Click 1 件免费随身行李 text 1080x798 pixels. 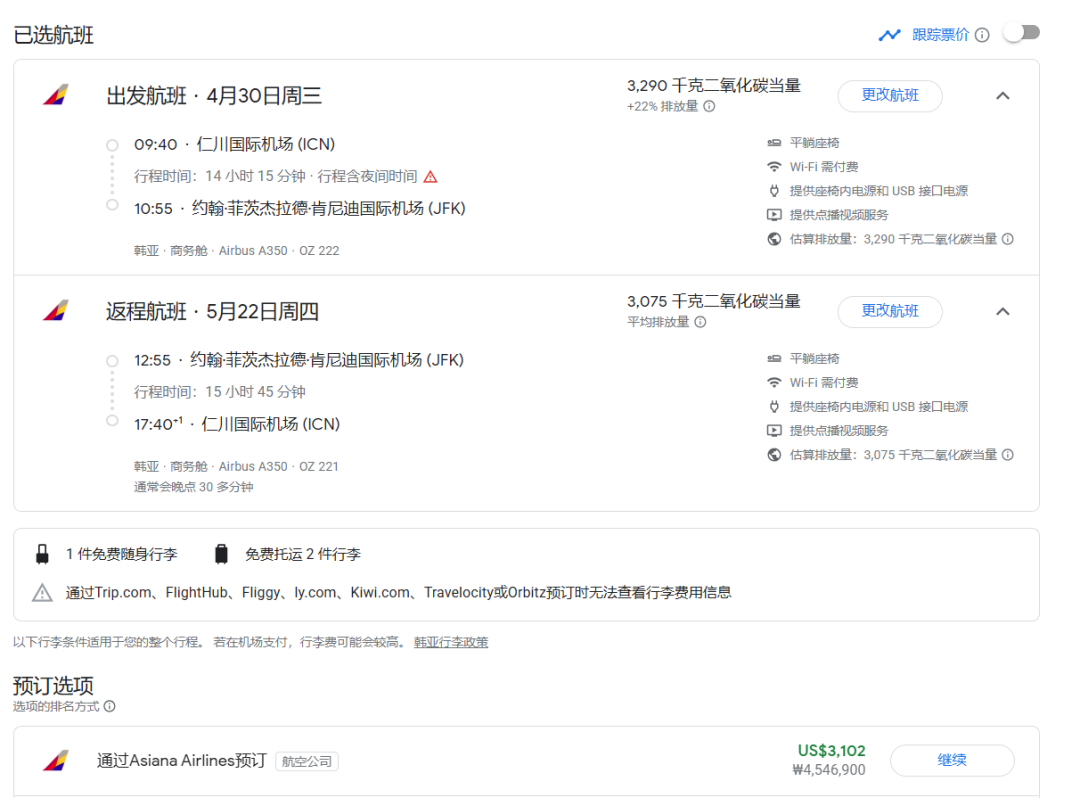point(122,554)
